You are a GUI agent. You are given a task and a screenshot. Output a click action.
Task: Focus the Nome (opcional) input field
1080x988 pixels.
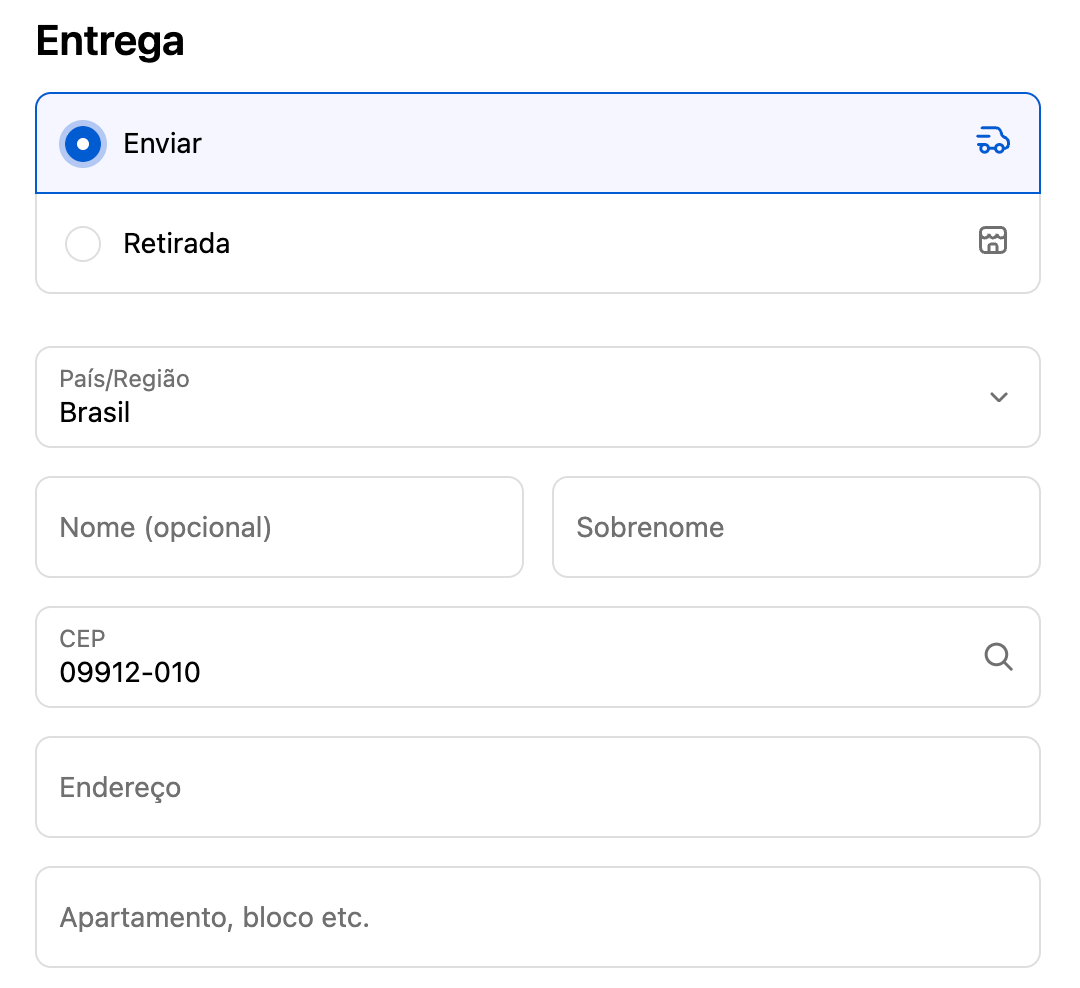pyautogui.click(x=279, y=527)
